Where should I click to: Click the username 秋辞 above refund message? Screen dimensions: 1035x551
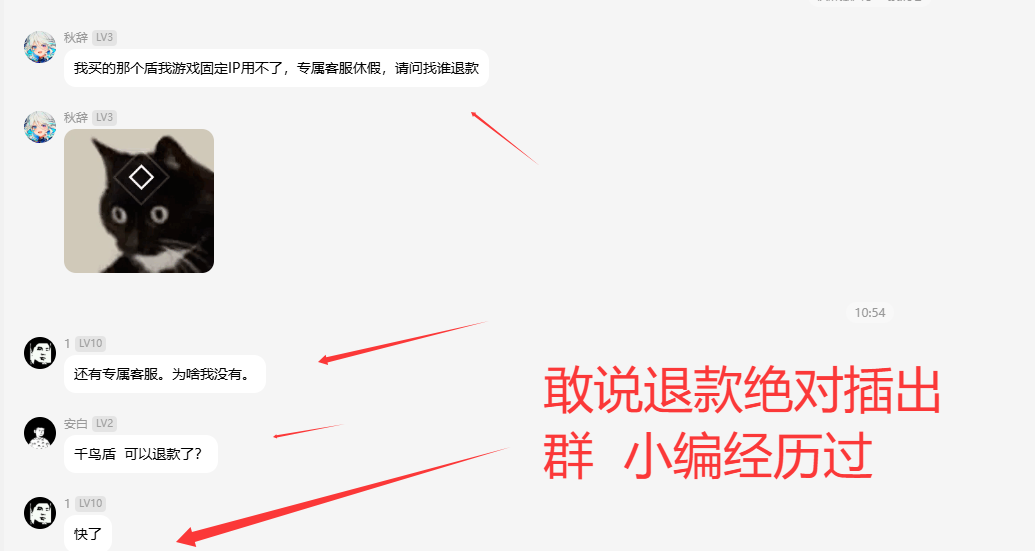coord(76,38)
